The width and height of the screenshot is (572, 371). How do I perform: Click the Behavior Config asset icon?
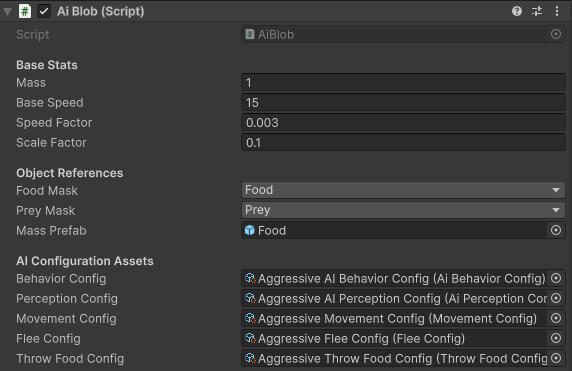[250, 278]
